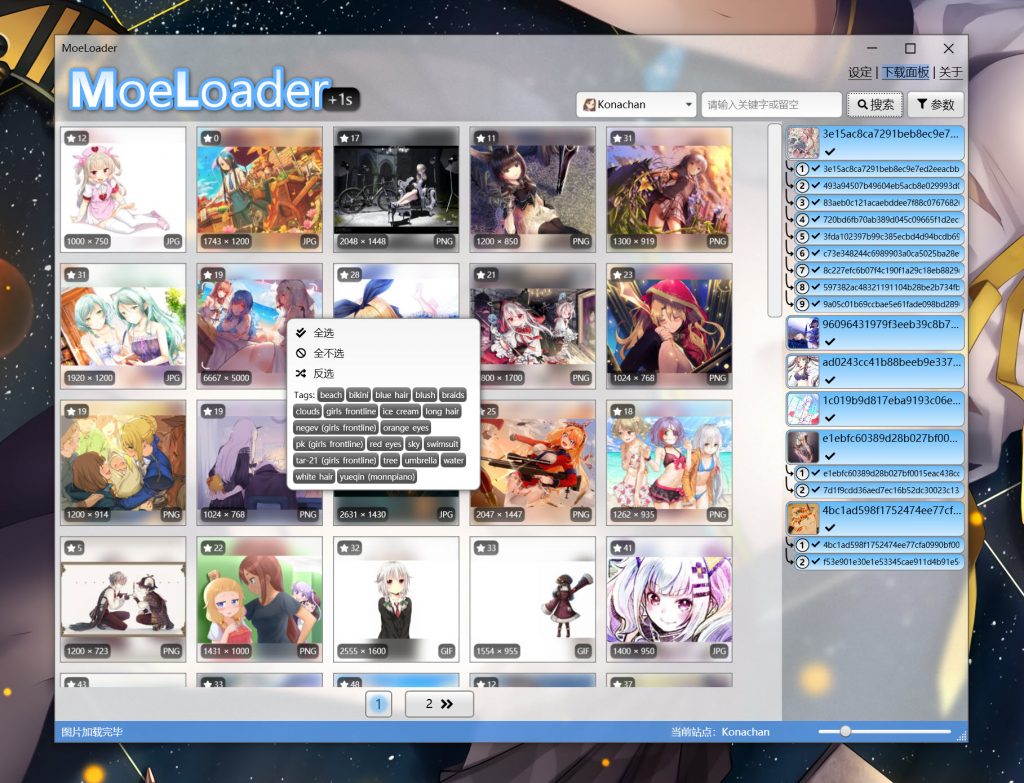Click the numbered circle 9 sub-item icon

(802, 303)
